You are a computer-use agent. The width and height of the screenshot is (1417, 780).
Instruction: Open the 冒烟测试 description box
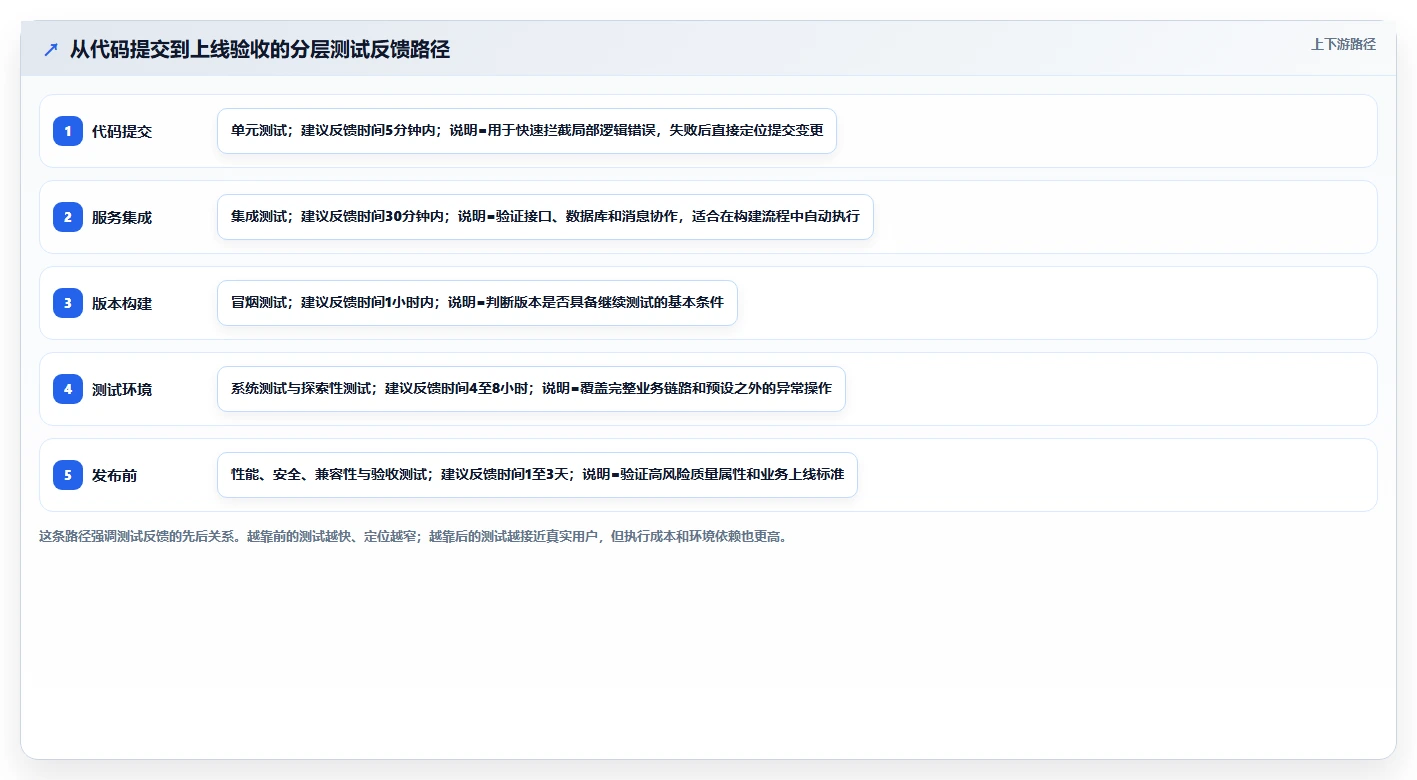tap(477, 303)
